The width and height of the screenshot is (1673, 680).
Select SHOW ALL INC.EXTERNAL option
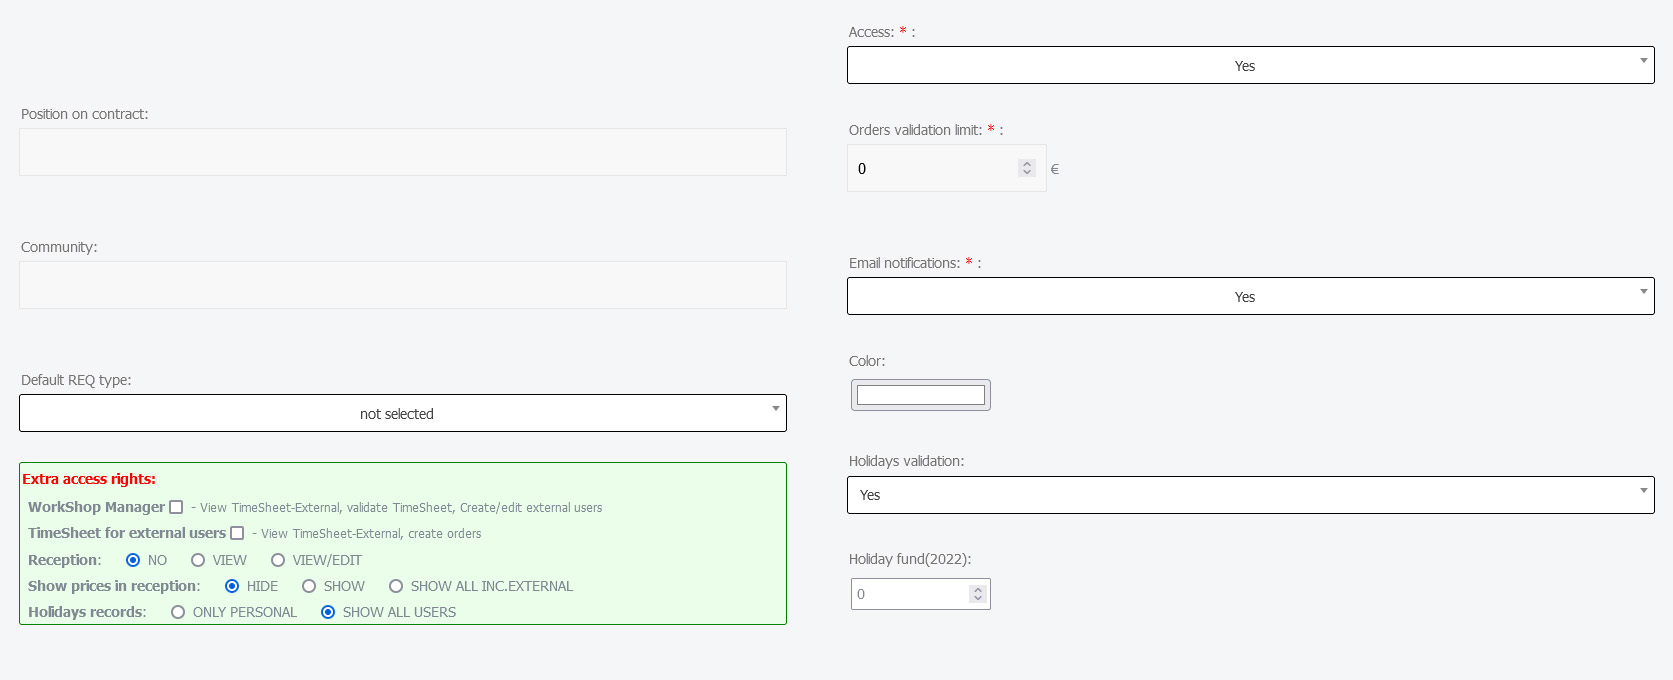(x=396, y=586)
